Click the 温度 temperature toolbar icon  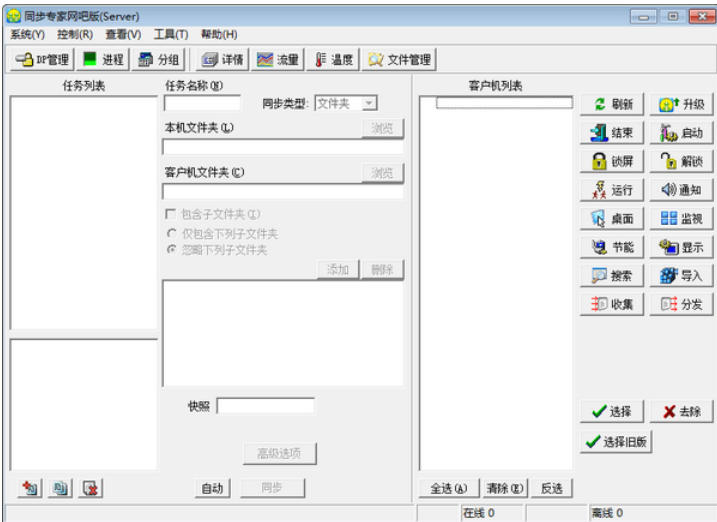pyautogui.click(x=334, y=60)
